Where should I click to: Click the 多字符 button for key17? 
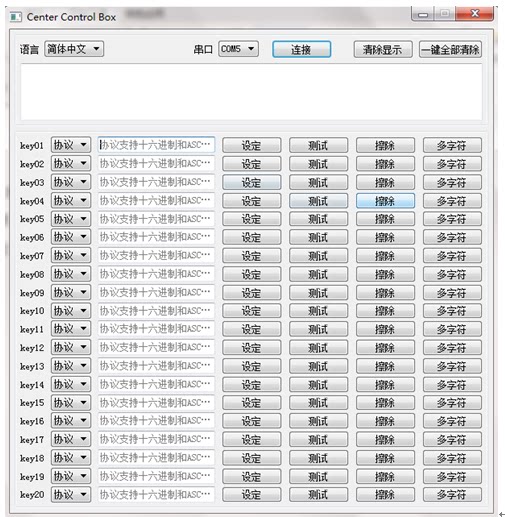(452, 439)
